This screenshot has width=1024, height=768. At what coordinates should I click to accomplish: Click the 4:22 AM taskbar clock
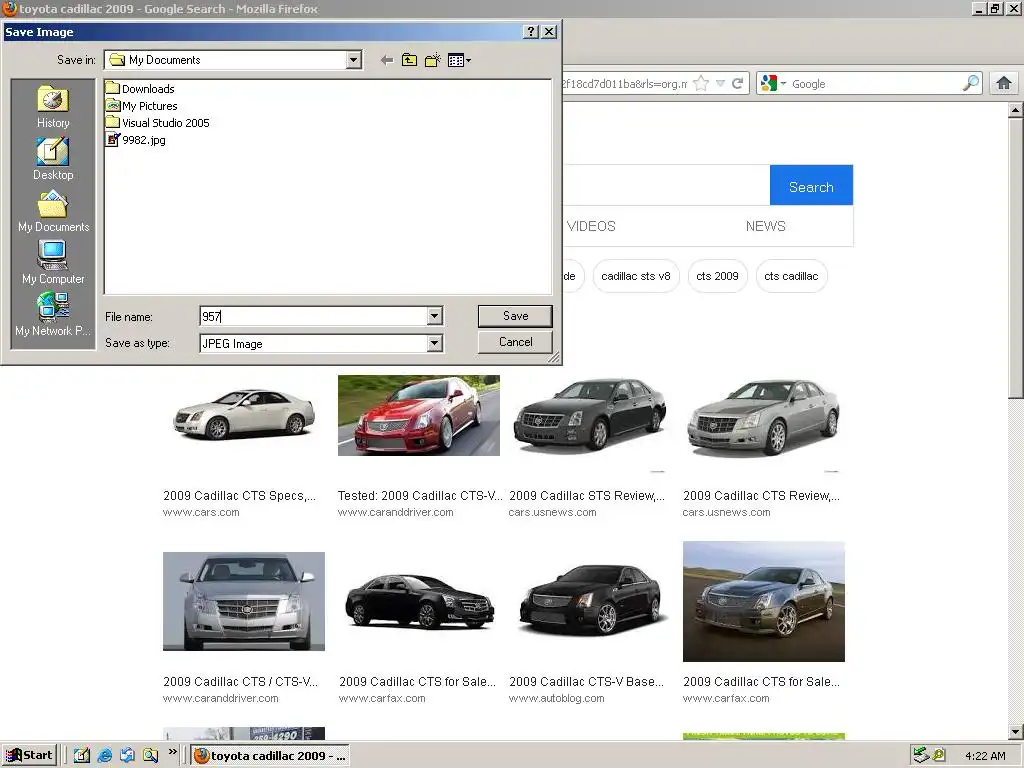[x=985, y=756]
